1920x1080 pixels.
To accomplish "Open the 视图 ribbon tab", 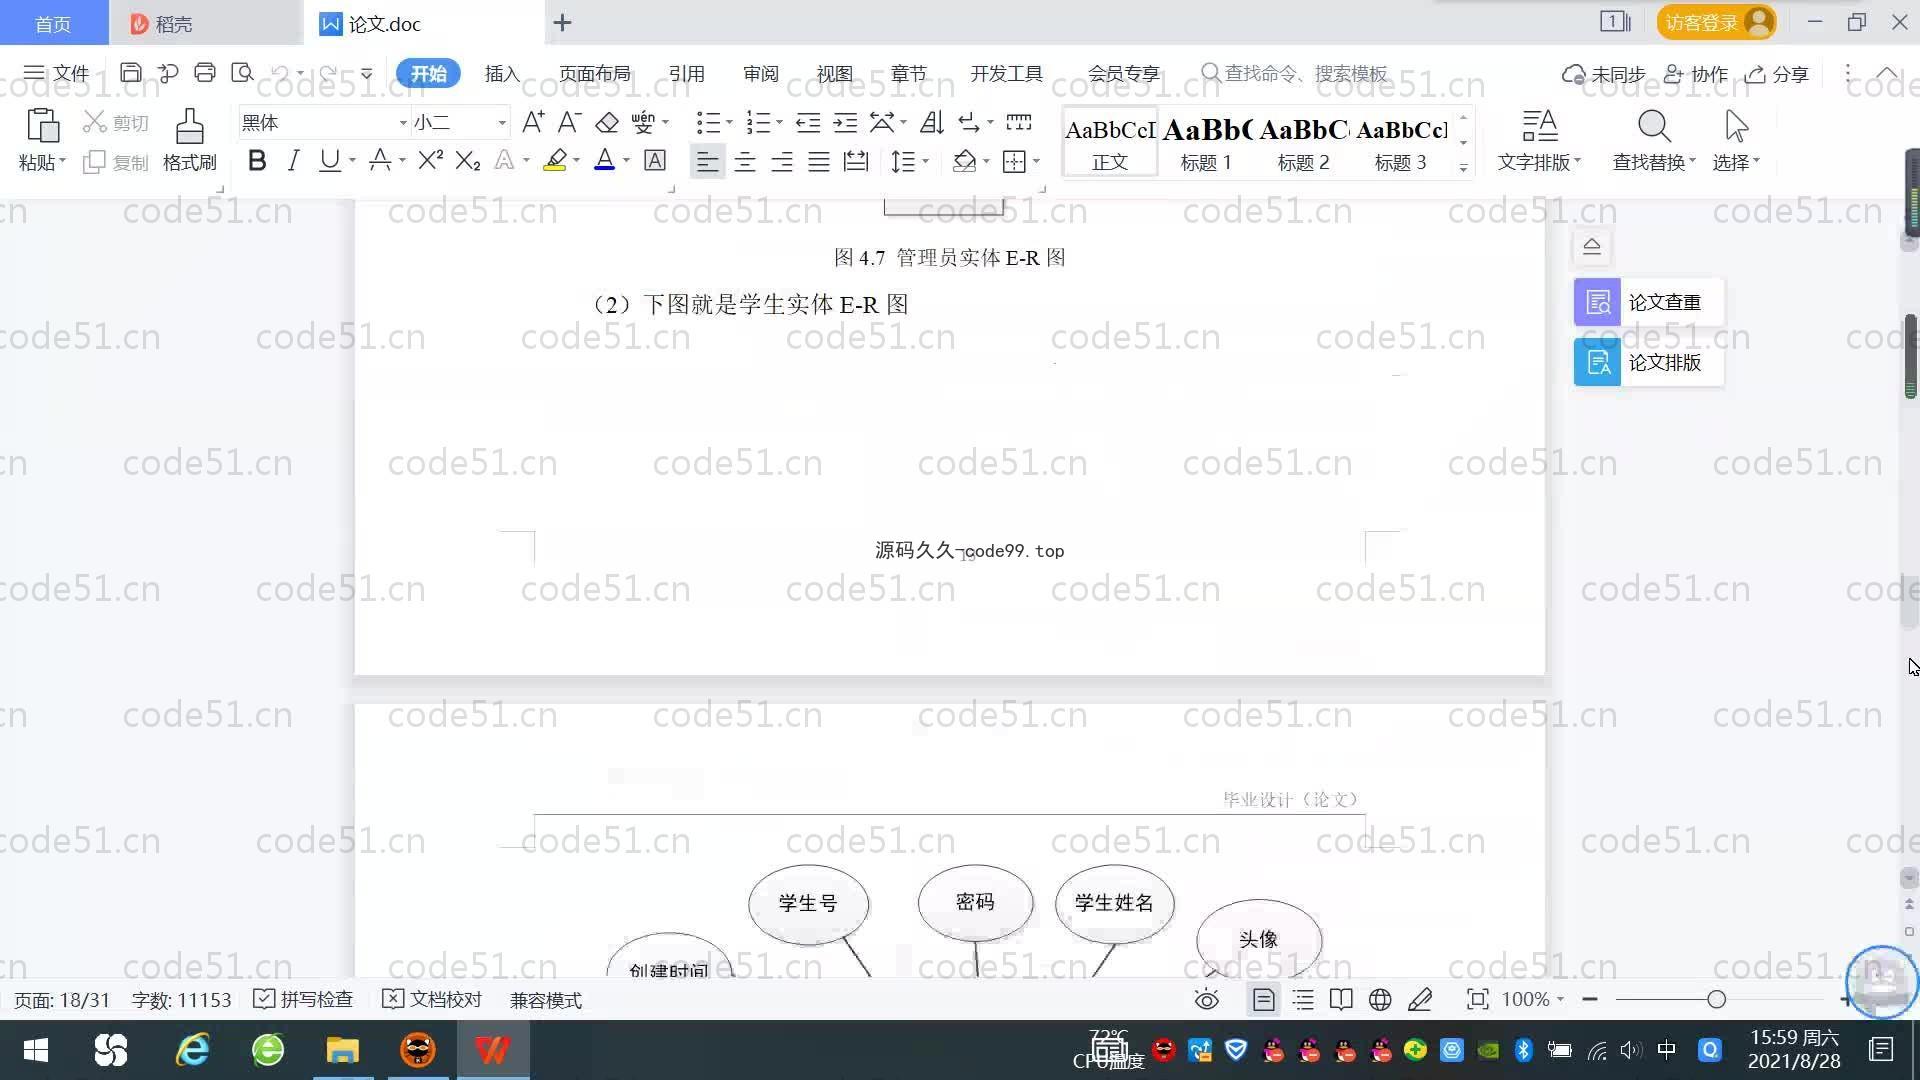I will click(x=834, y=73).
